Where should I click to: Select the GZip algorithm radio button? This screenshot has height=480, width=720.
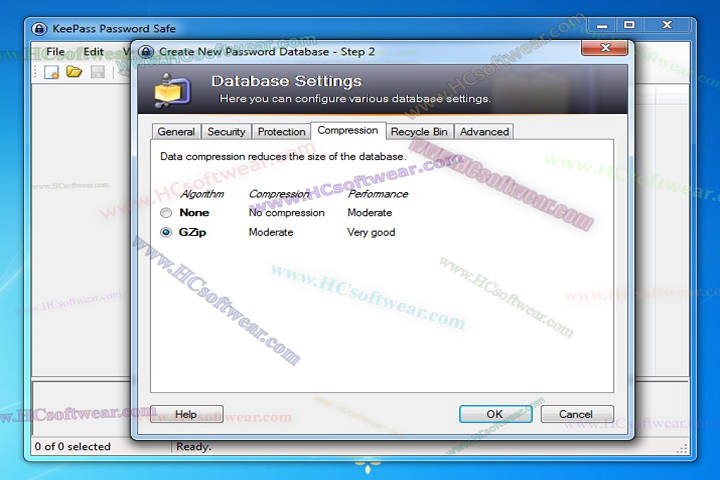pos(166,232)
